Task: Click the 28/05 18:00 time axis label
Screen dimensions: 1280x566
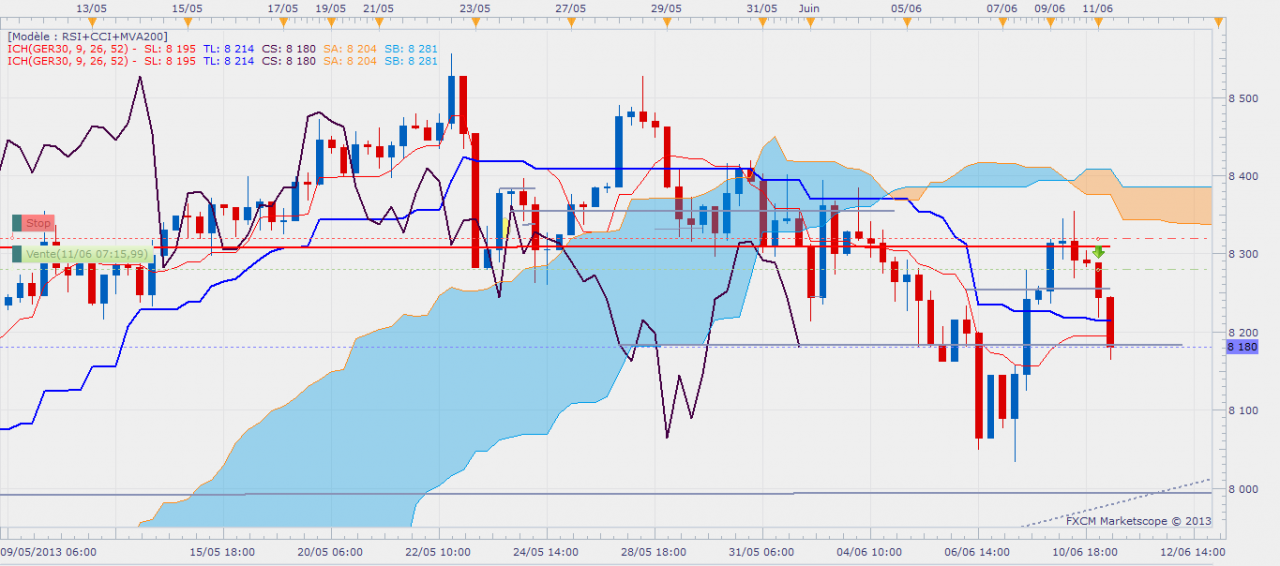Action: click(x=653, y=551)
